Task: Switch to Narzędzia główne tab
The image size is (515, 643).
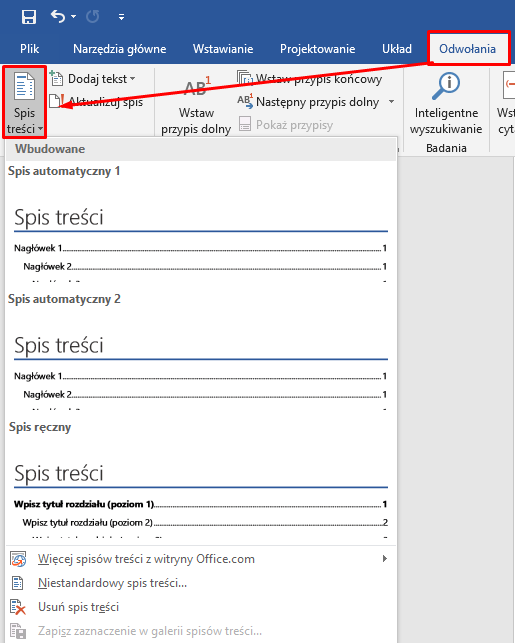Action: 120,49
